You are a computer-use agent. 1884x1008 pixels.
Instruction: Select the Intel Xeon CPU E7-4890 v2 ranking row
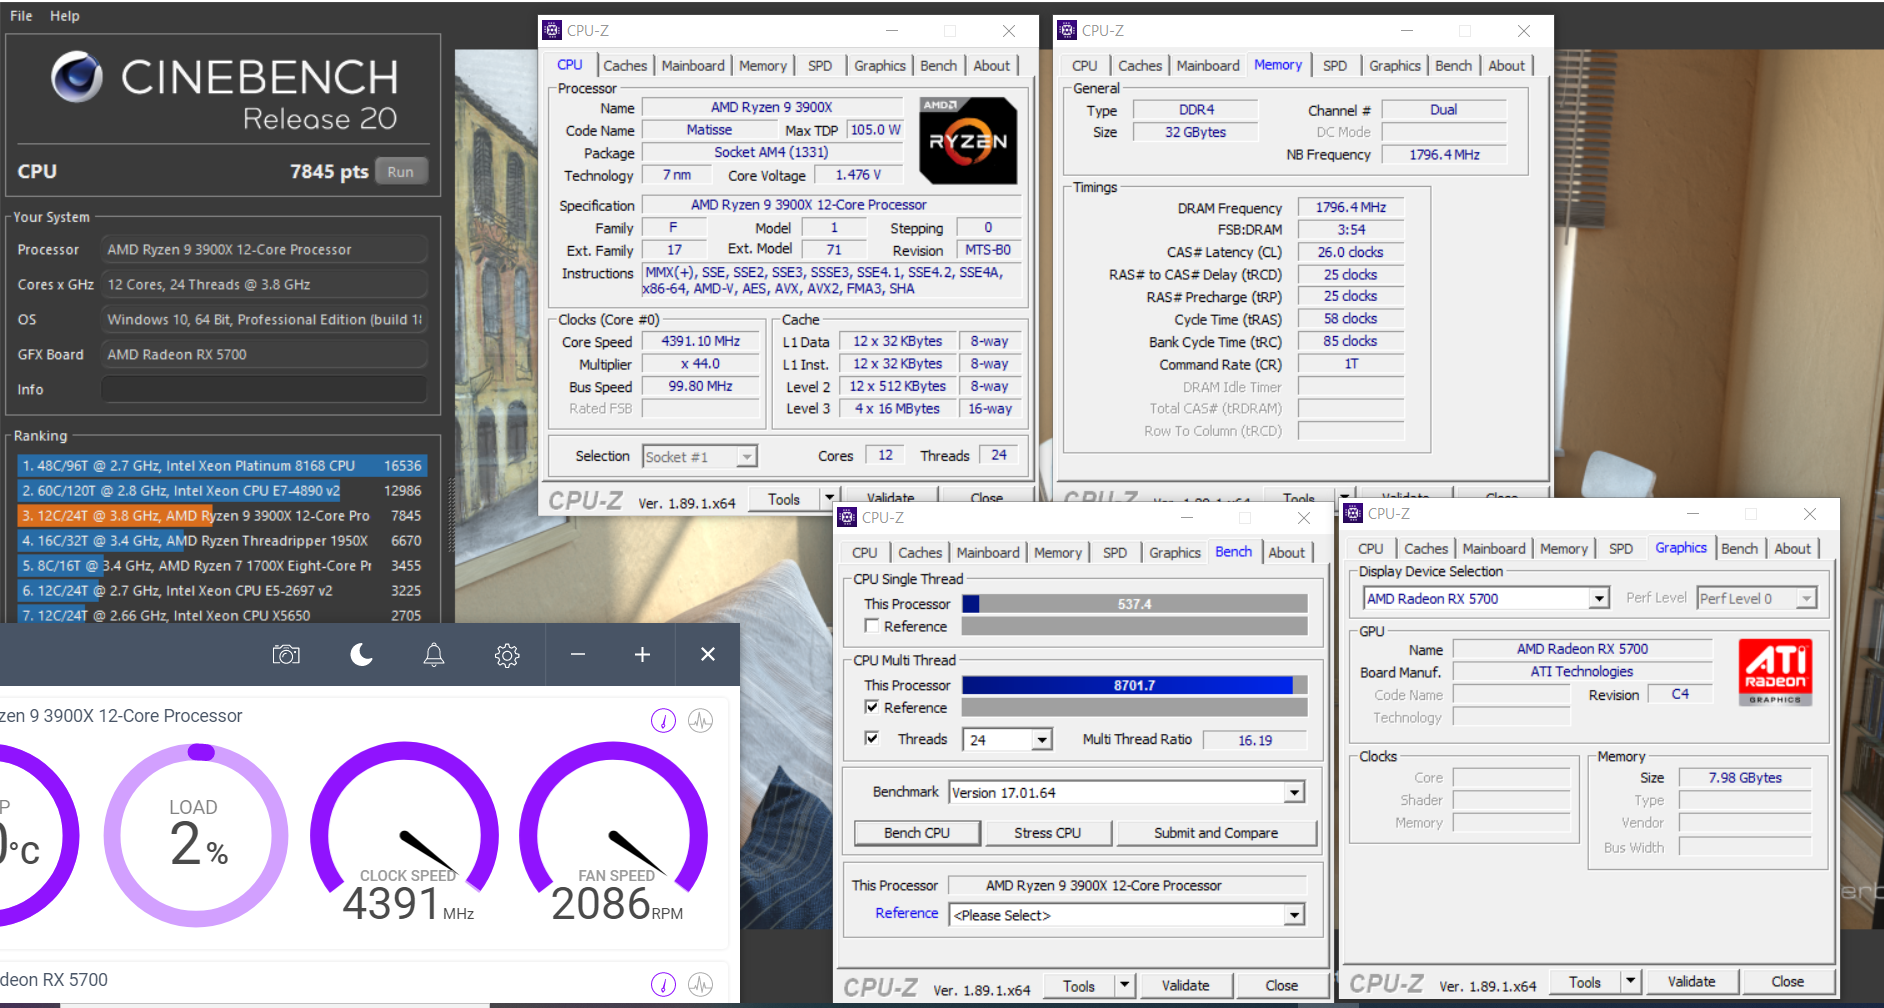(x=222, y=491)
